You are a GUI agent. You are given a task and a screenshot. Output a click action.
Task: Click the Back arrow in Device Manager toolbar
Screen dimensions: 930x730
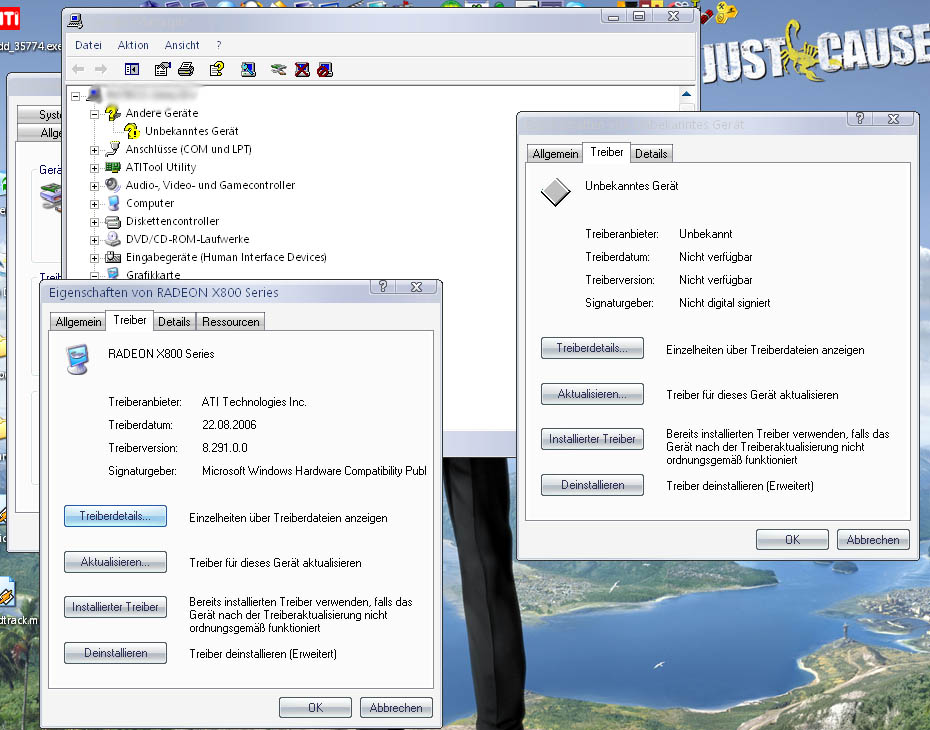click(x=78, y=69)
